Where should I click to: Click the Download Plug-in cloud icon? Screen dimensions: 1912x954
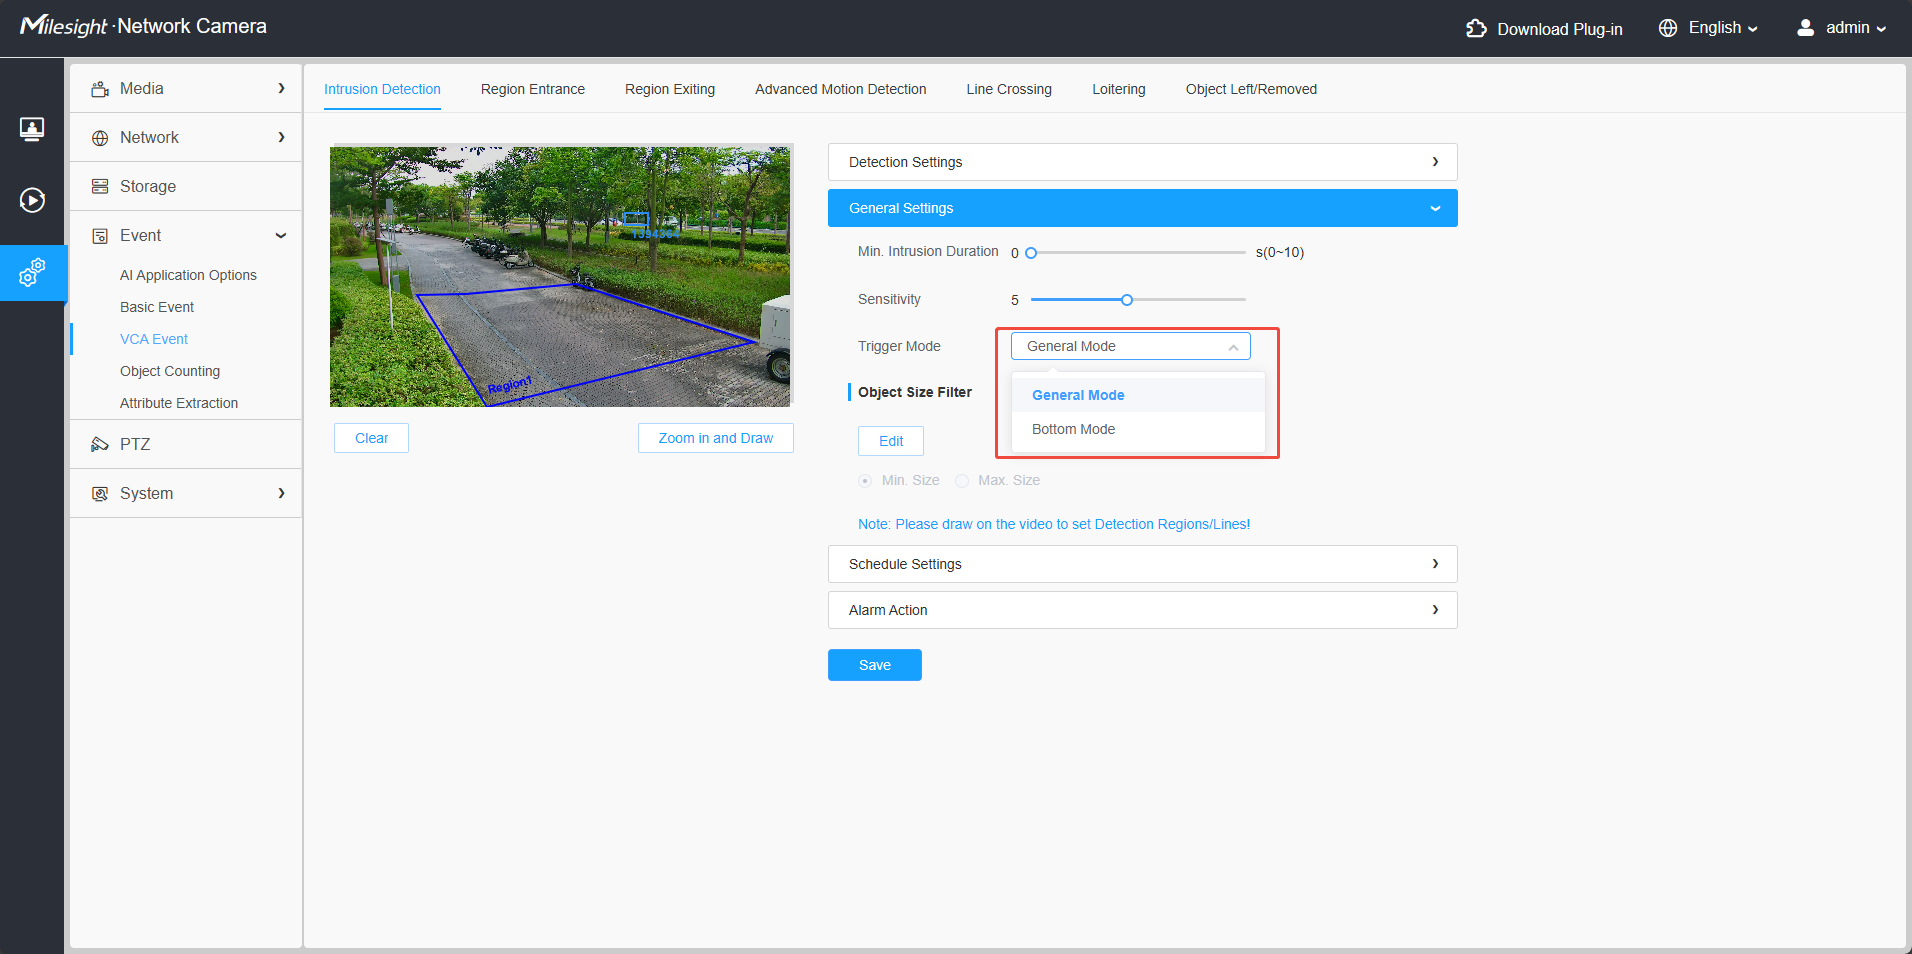click(x=1476, y=28)
